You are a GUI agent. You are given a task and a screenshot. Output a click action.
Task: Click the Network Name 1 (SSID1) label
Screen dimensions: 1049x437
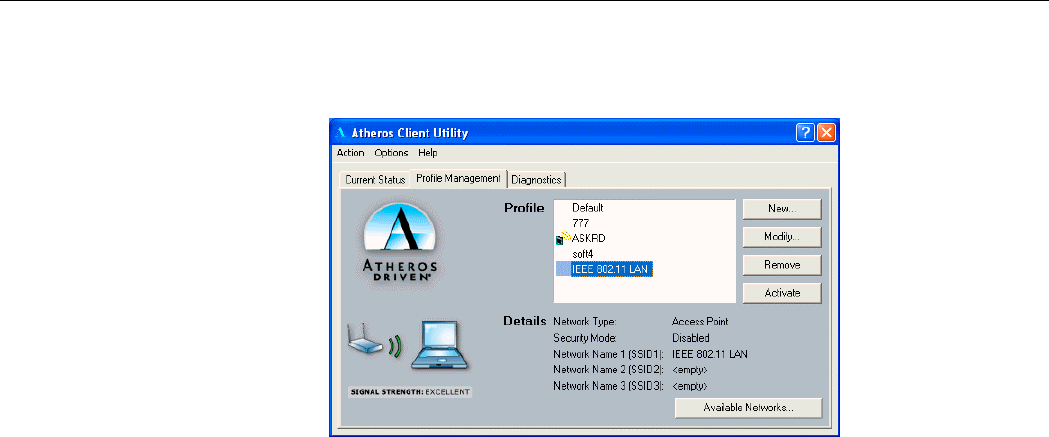pos(608,354)
